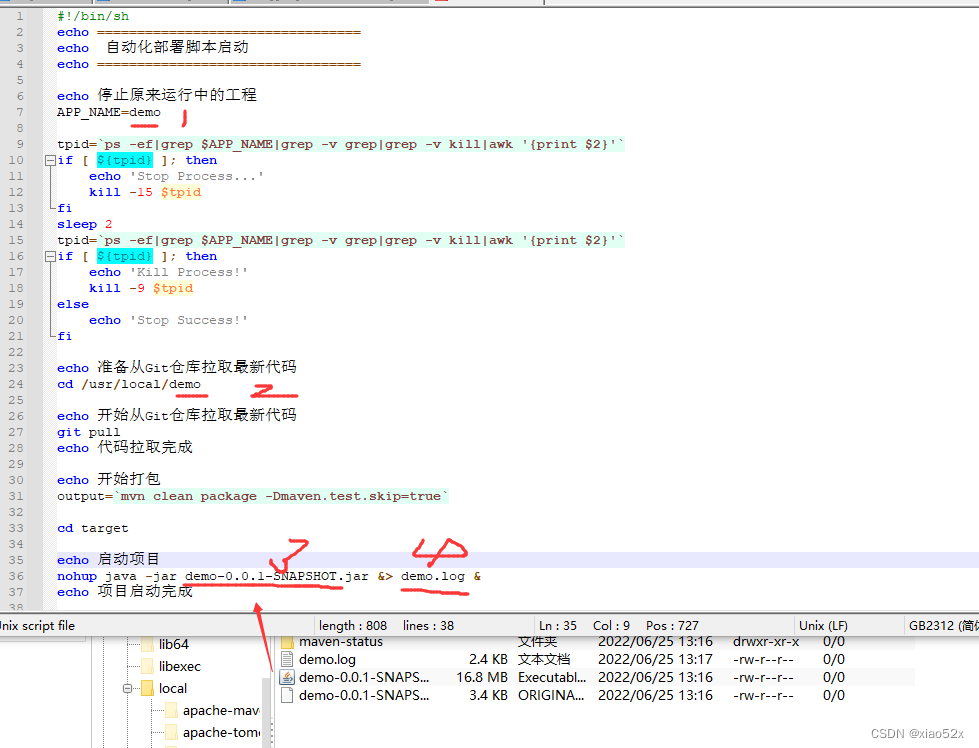Click line number 1 in the margin

(20, 16)
